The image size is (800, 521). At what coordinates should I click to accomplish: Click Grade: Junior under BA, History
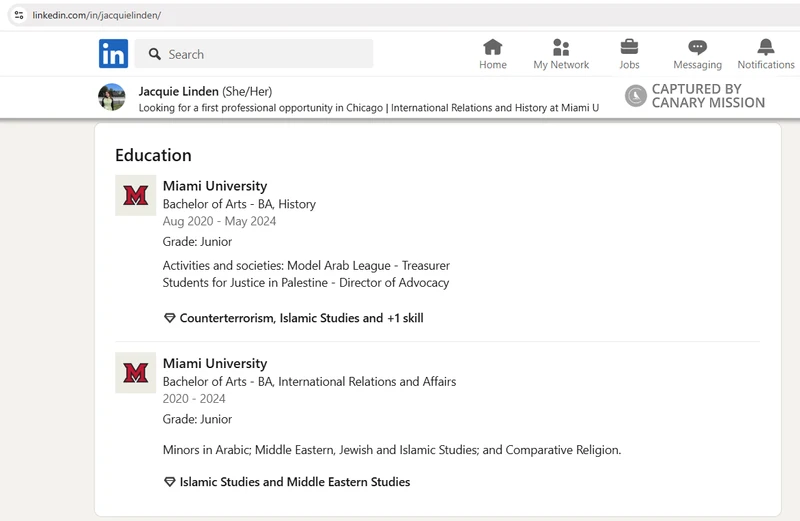click(197, 241)
